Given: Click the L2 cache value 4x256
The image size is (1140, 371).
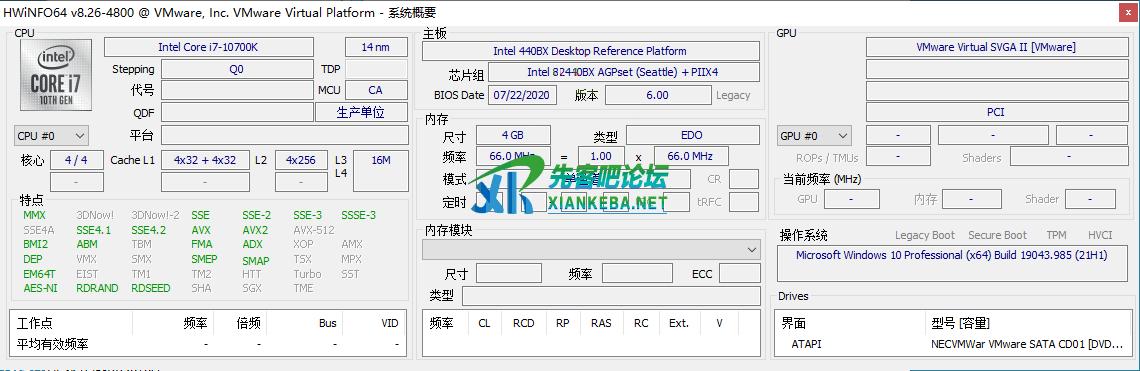Looking at the screenshot, I should tap(301, 160).
